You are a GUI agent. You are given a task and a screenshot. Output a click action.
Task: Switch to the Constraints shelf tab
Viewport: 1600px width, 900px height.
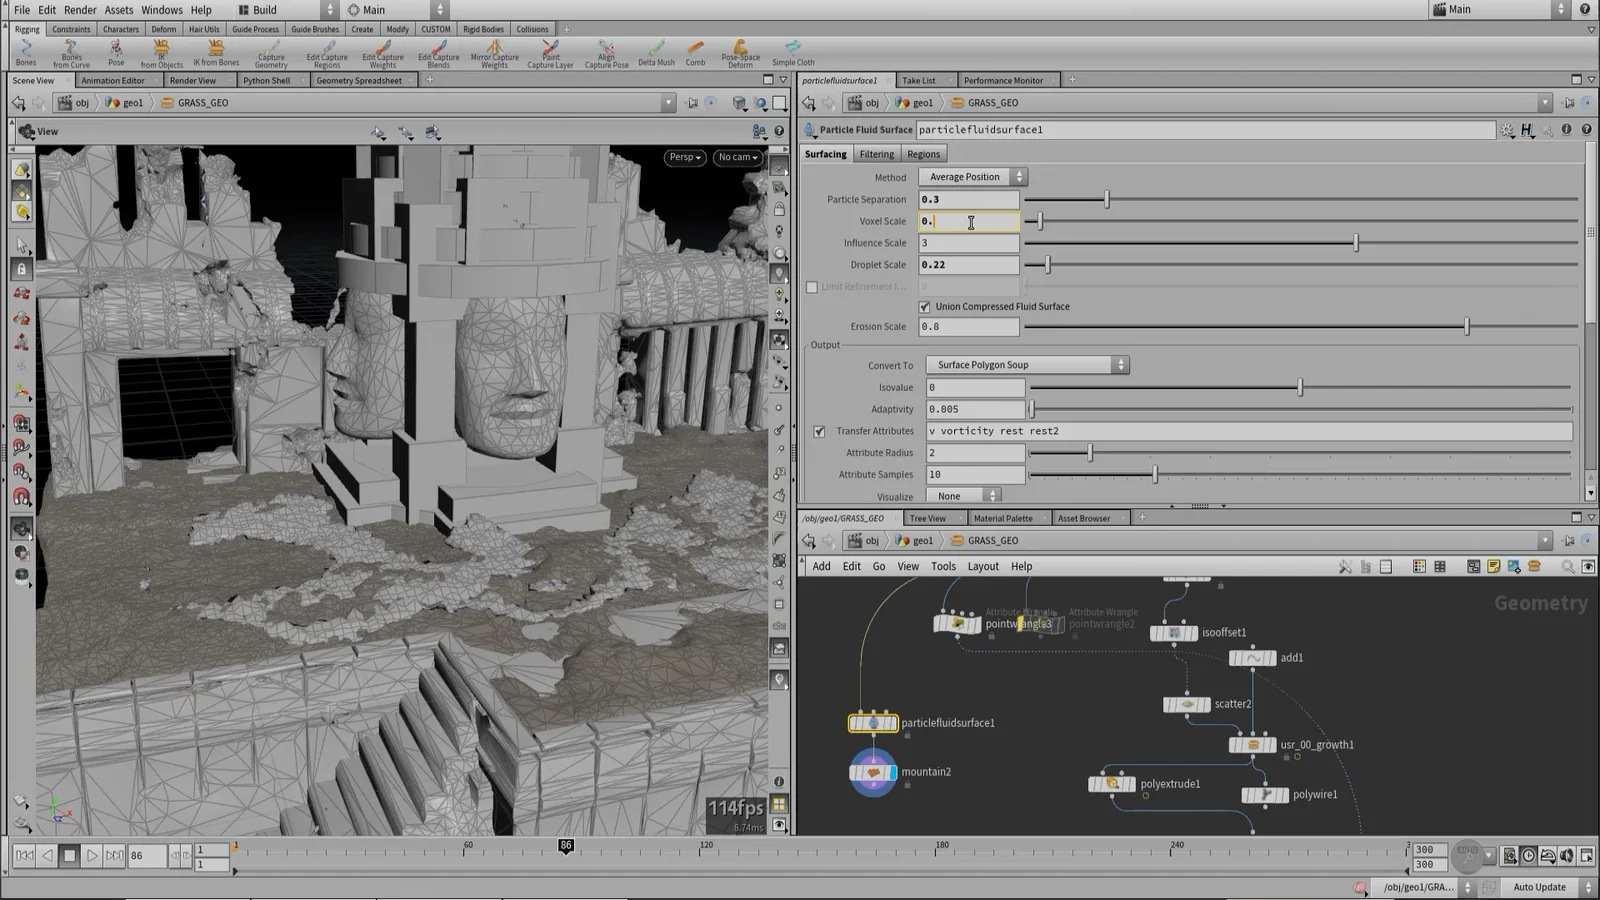pos(70,28)
